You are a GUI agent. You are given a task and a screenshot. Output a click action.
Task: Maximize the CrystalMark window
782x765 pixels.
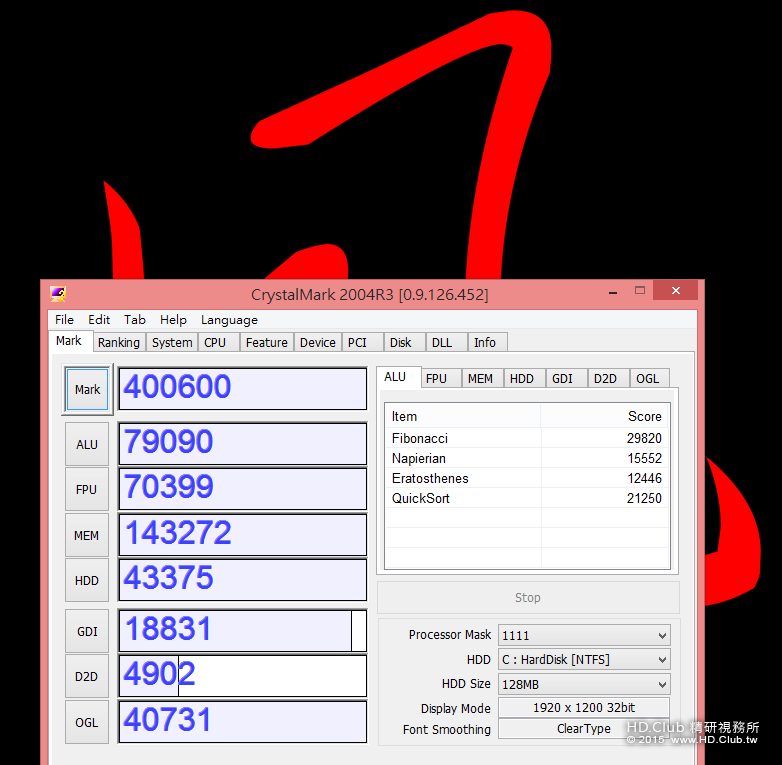(640, 290)
